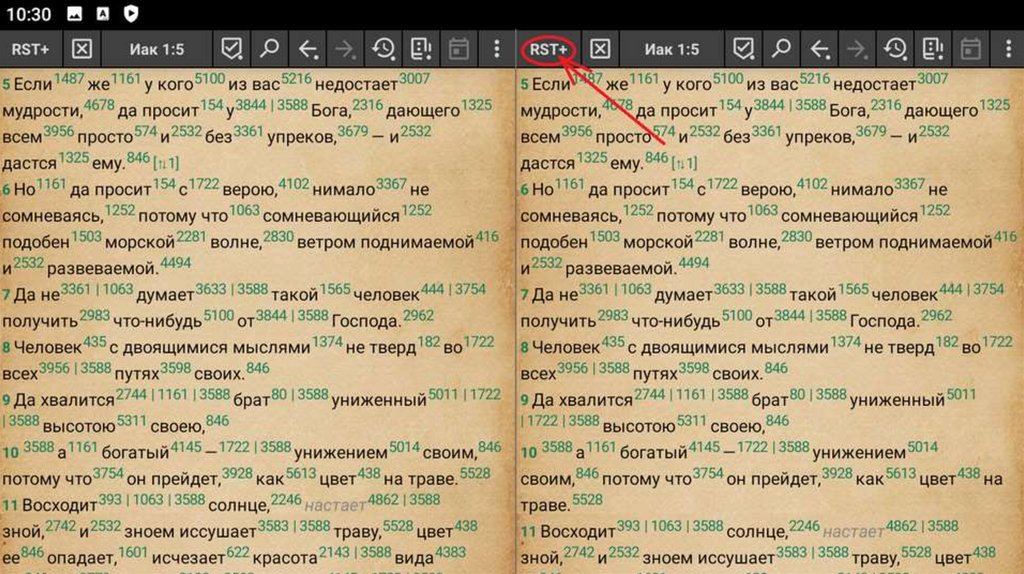Tap Strong's number 3007 in left pane

pyautogui.click(x=414, y=79)
